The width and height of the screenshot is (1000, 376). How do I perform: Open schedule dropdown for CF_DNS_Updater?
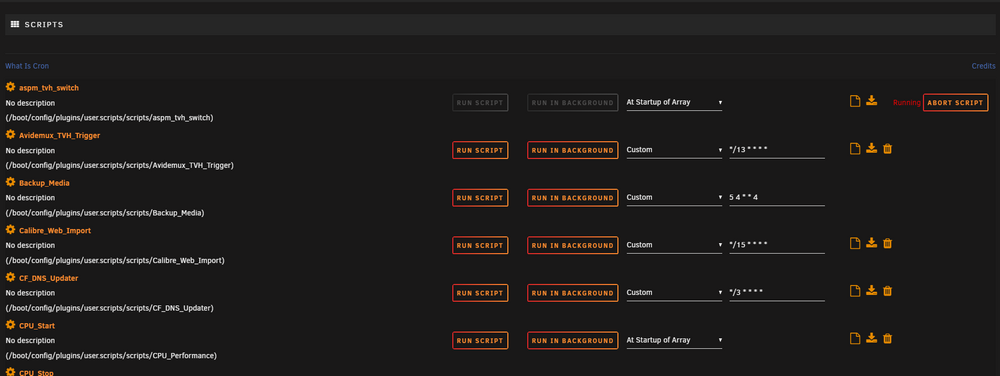(674, 293)
